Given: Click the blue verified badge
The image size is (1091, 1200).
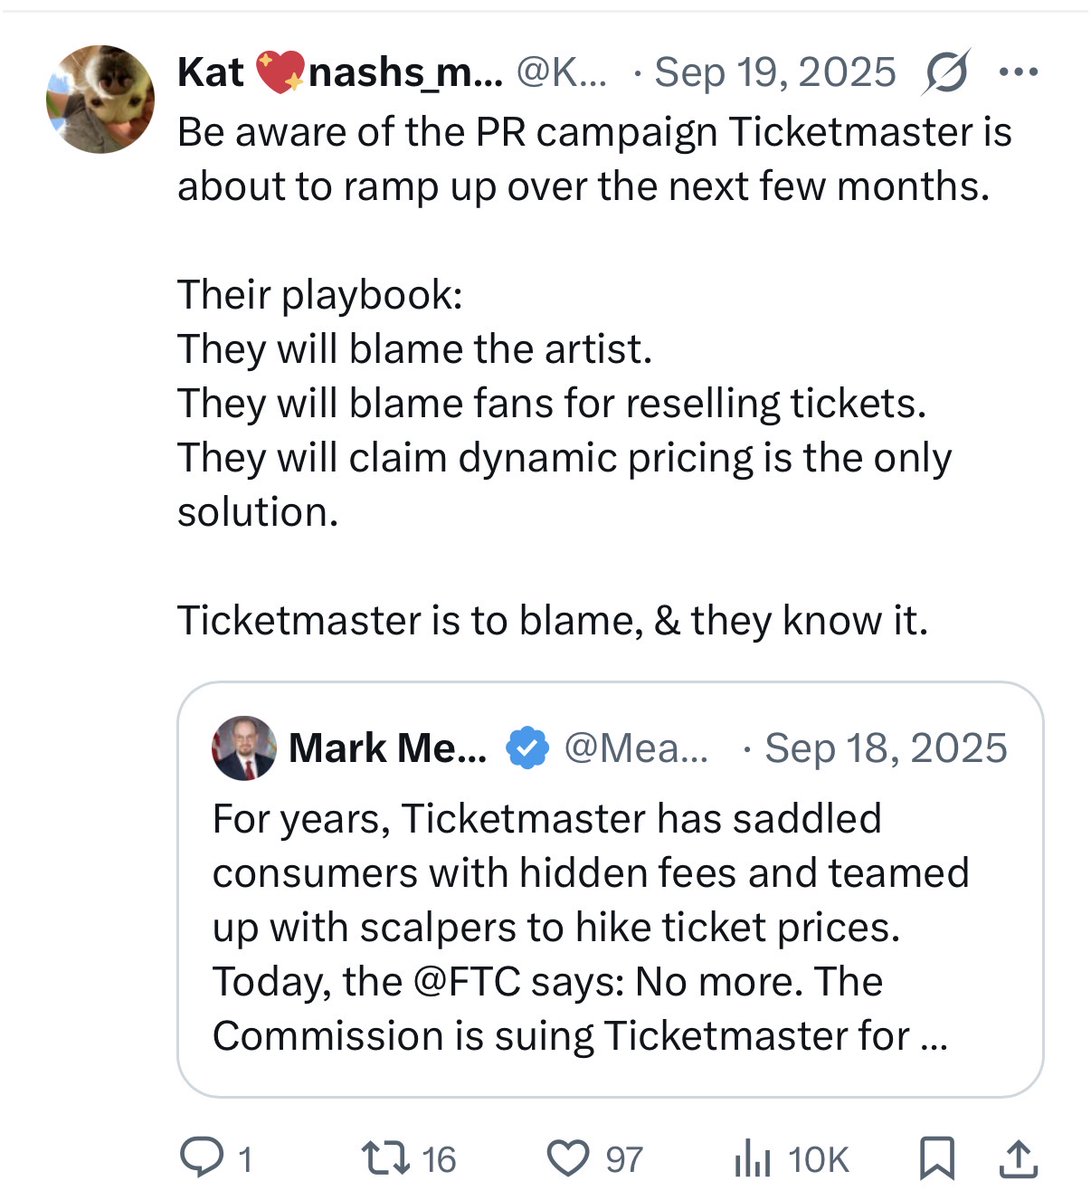Looking at the screenshot, I should pyautogui.click(x=528, y=748).
